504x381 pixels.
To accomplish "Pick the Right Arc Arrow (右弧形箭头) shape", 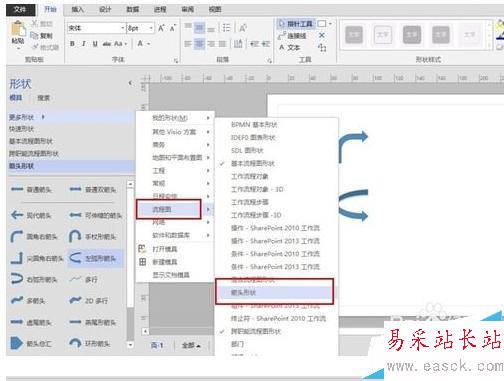I will click(34, 279).
